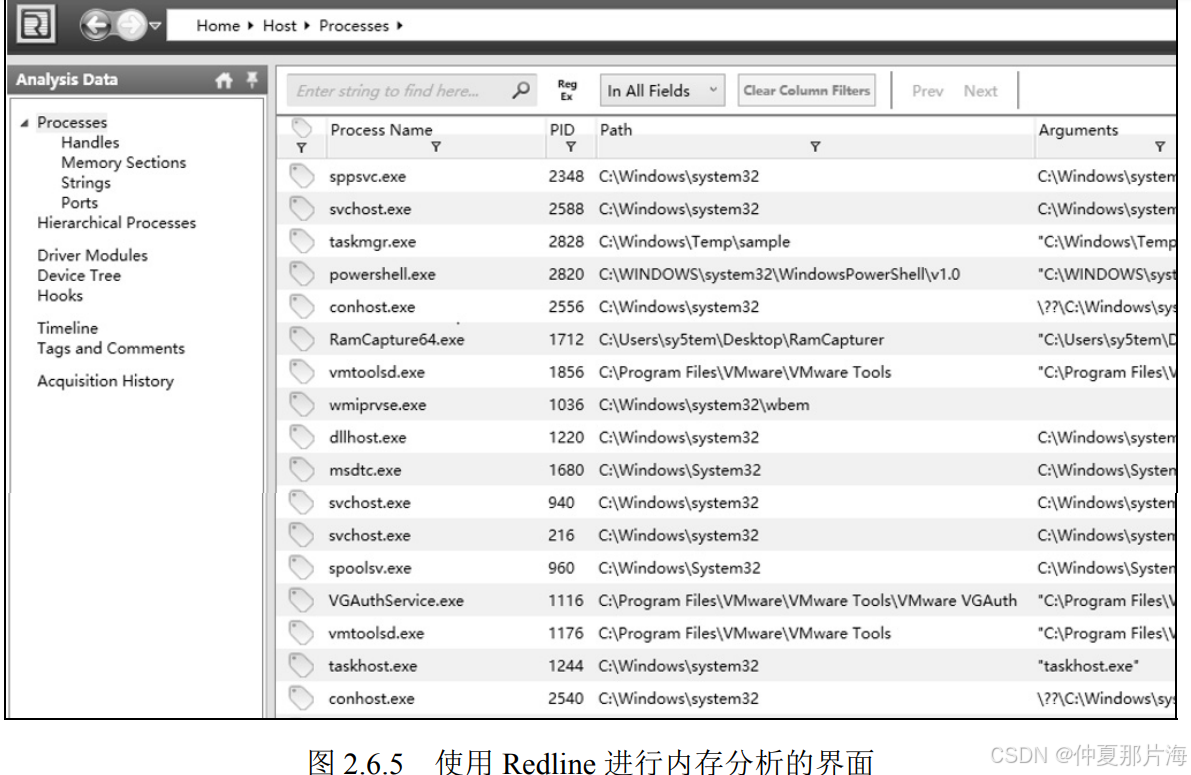The image size is (1191, 775).
Task: Click the tag icon in column header
Action: pos(302,127)
